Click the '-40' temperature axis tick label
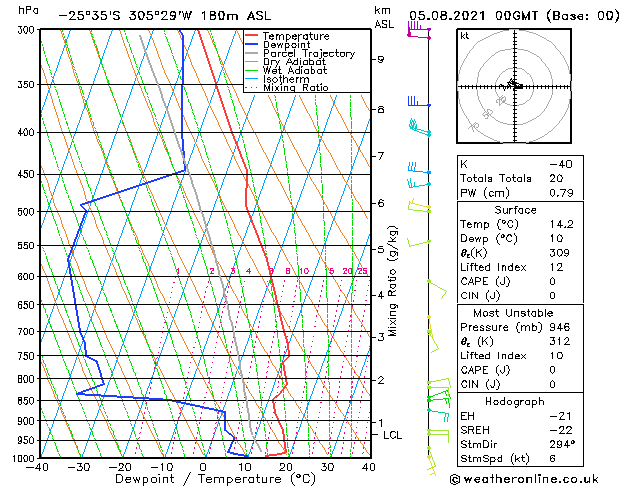Viewport: 629px width, 486px height. tap(37, 467)
